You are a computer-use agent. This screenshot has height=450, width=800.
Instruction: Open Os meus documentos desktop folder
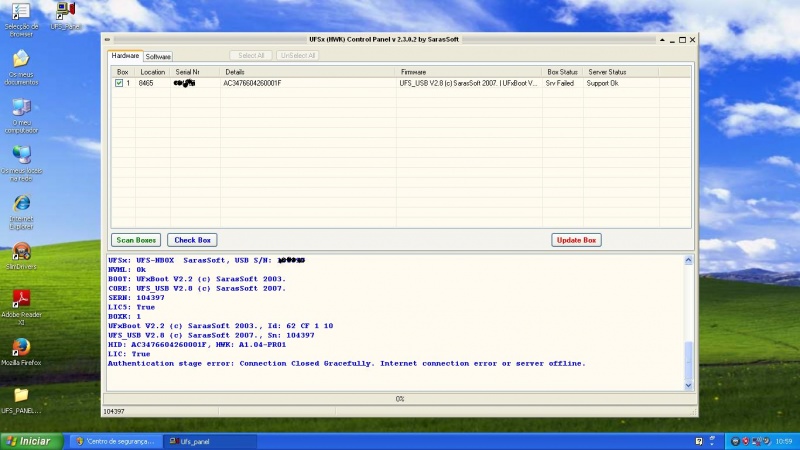pos(21,67)
